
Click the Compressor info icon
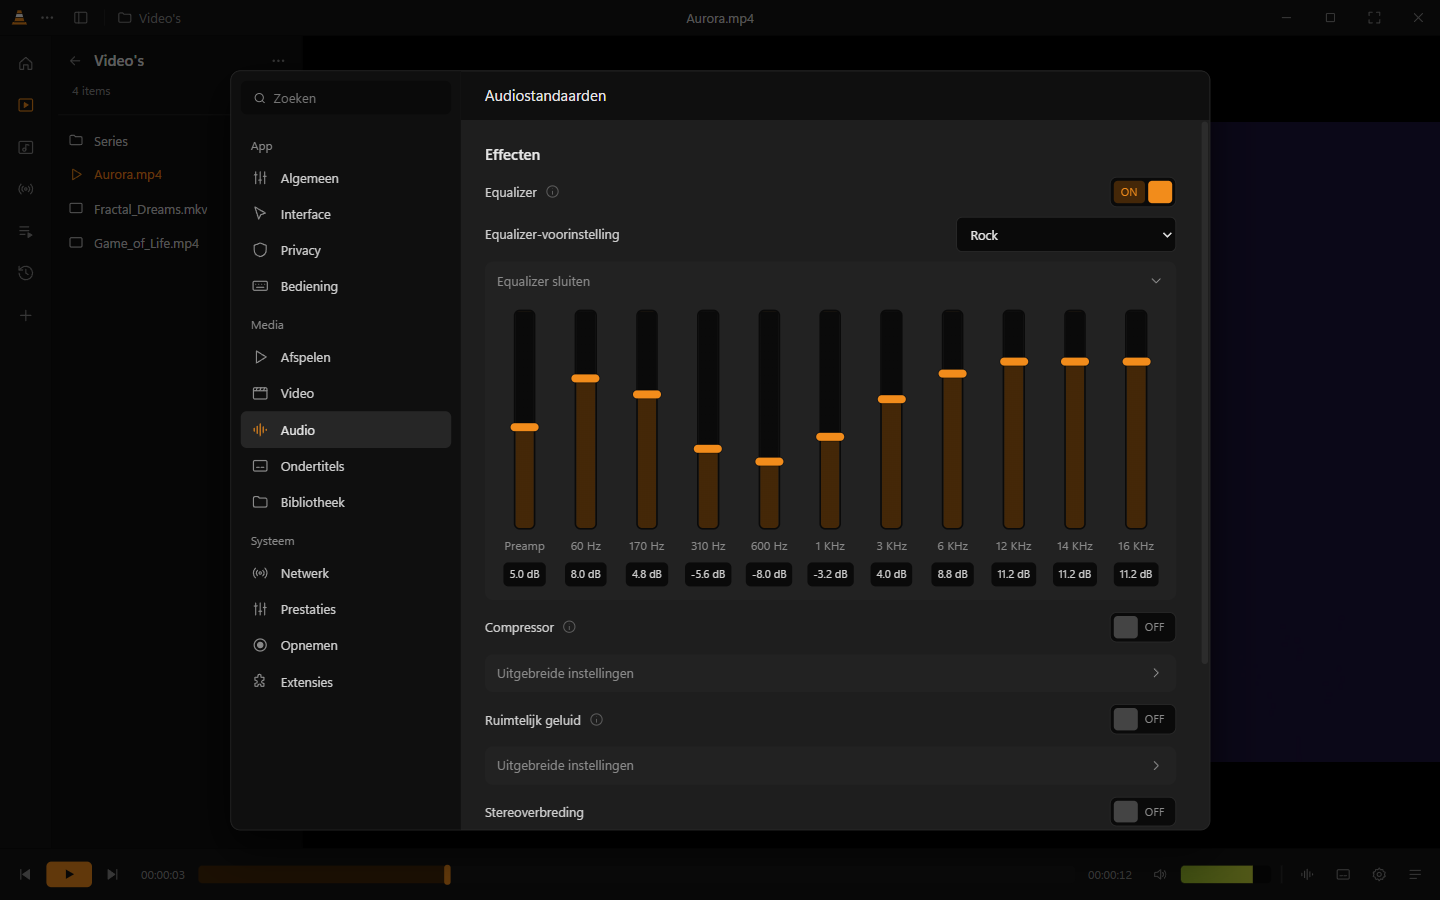[569, 627]
